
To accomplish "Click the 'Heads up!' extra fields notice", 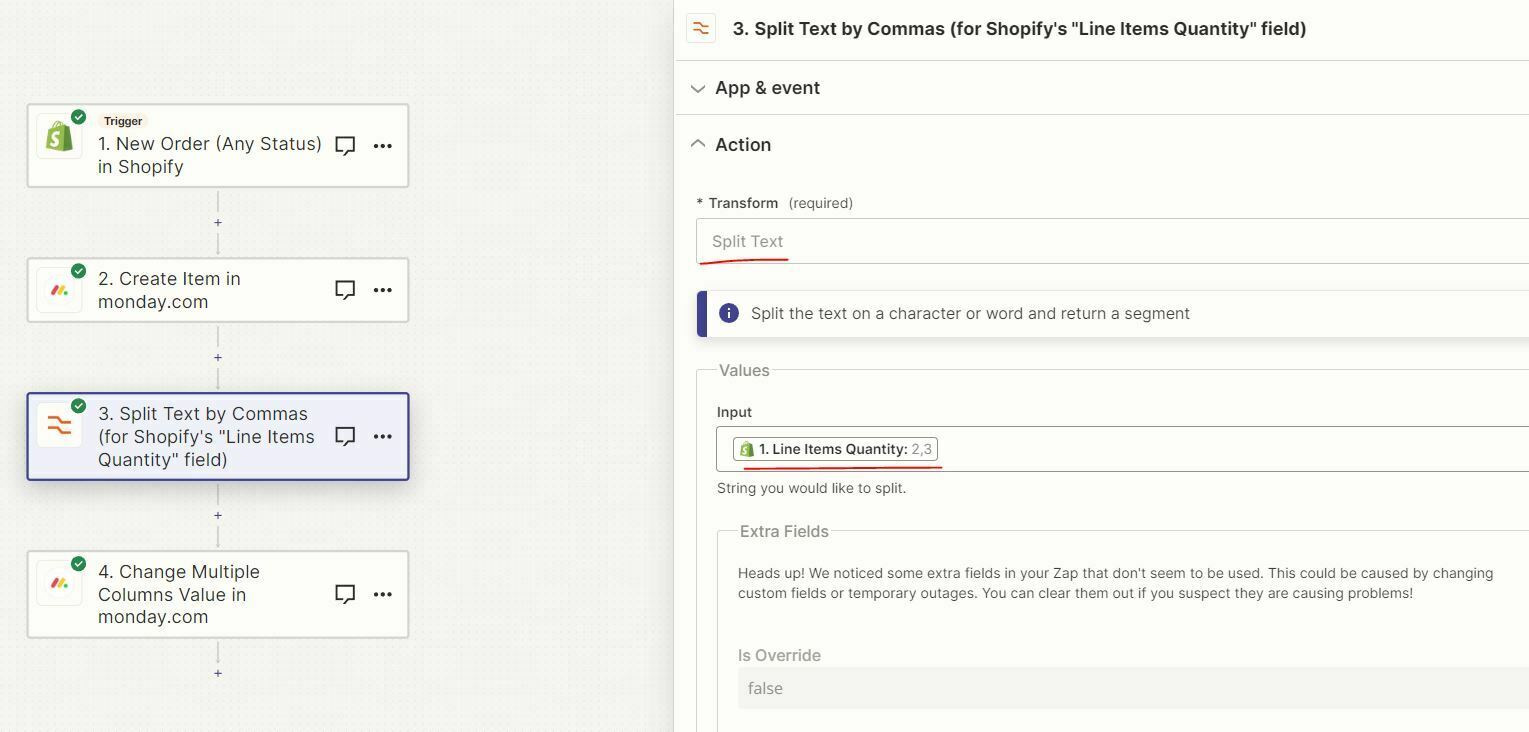I will click(x=1116, y=583).
